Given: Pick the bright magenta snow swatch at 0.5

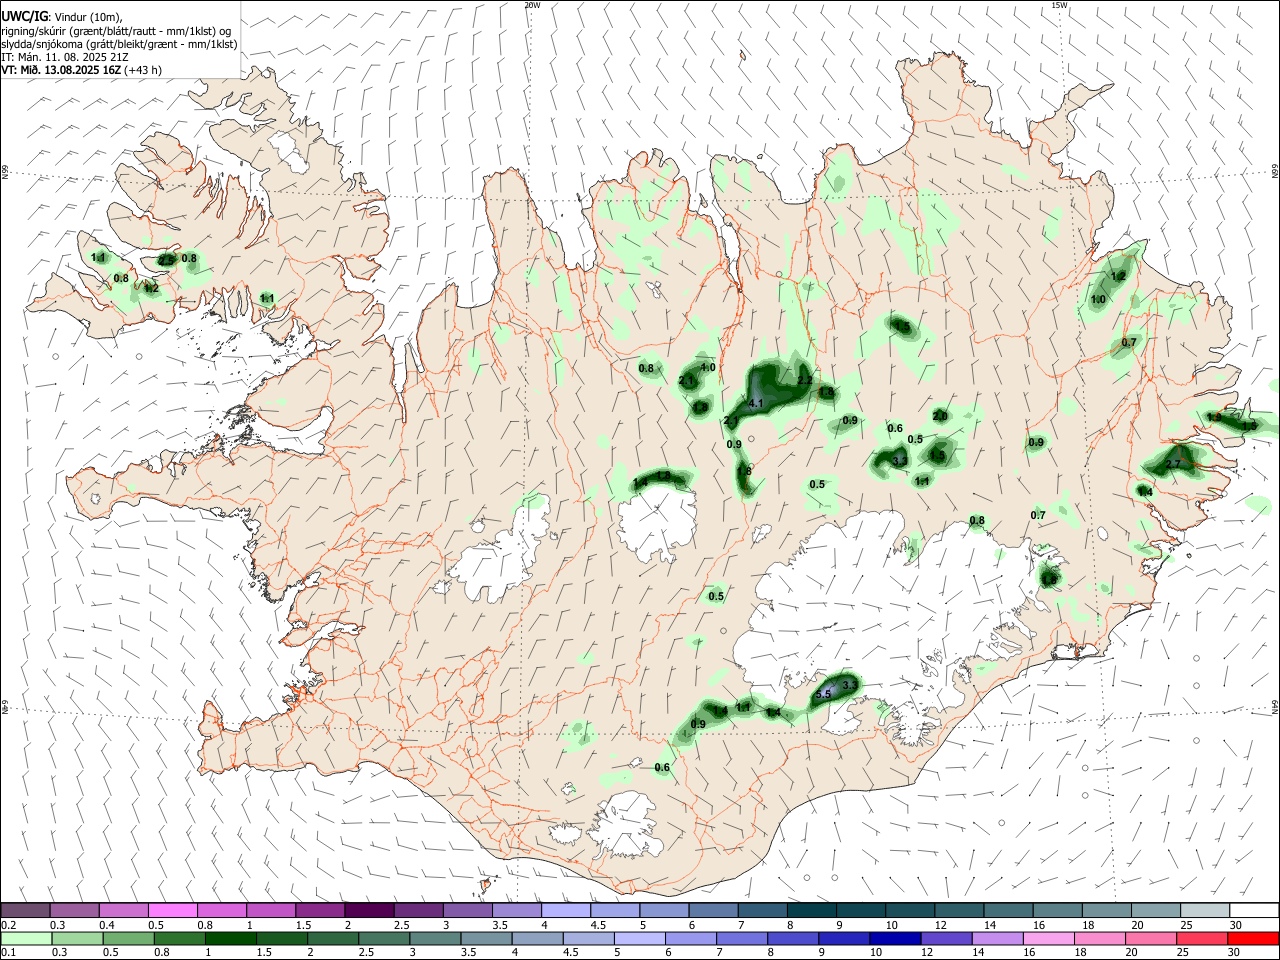Looking at the screenshot, I should pyautogui.click(x=173, y=911).
